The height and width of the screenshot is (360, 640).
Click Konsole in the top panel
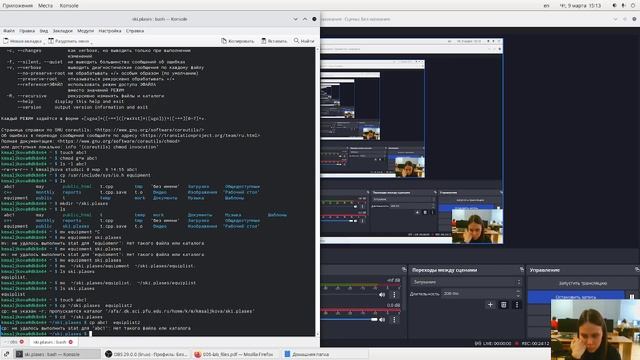coord(69,6)
